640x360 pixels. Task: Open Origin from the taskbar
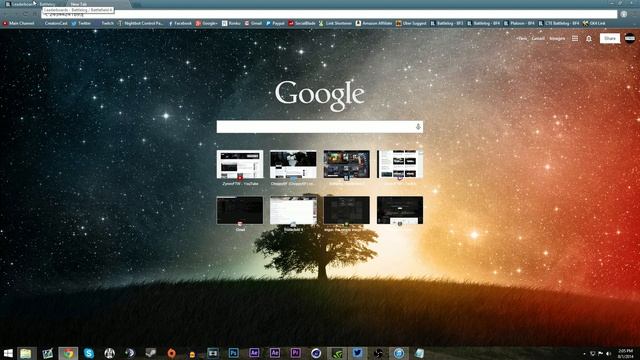(x=171, y=353)
